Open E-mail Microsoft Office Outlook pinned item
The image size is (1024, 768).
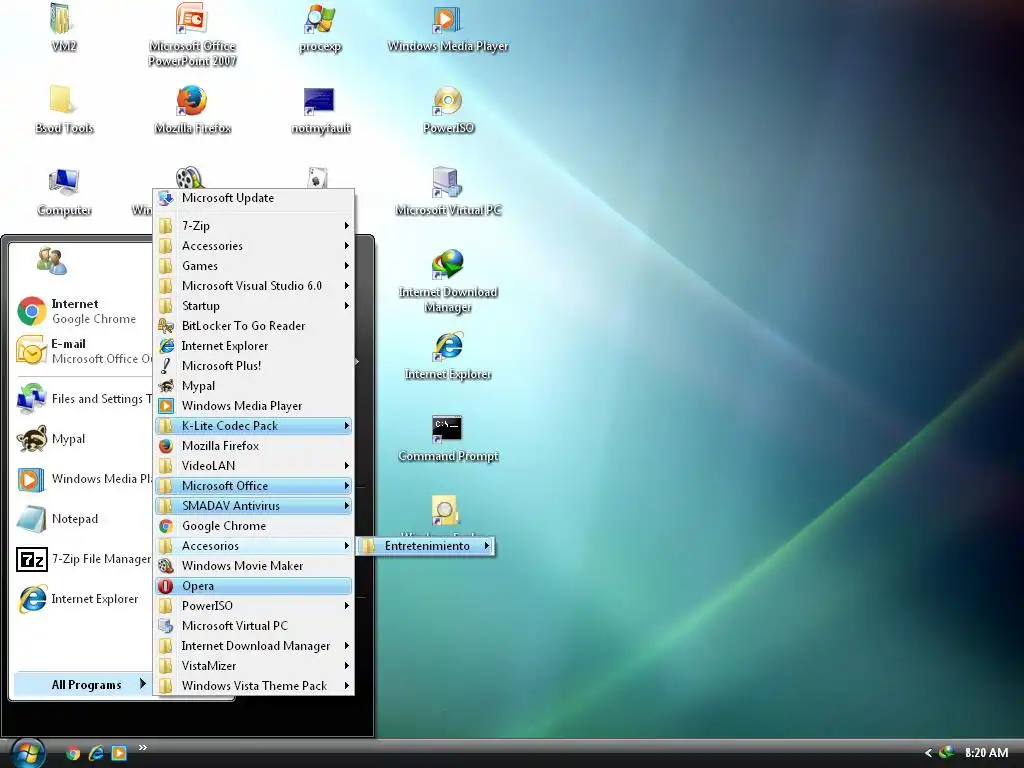84,351
